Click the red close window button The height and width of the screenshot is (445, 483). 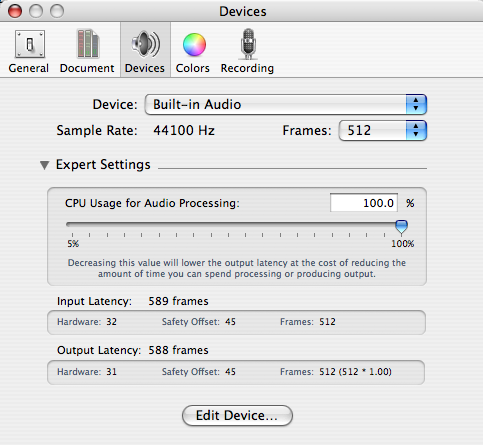point(15,11)
